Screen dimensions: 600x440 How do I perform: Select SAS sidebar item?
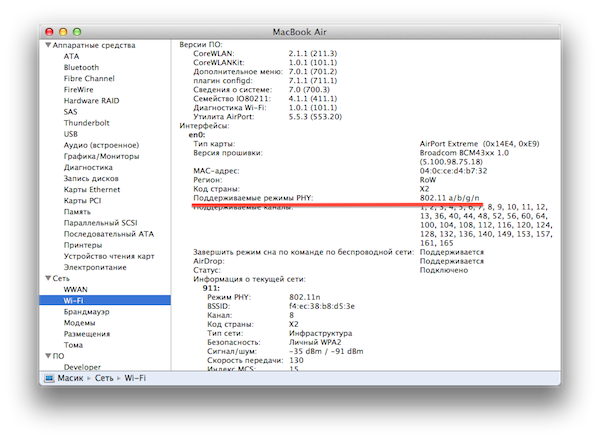point(70,112)
